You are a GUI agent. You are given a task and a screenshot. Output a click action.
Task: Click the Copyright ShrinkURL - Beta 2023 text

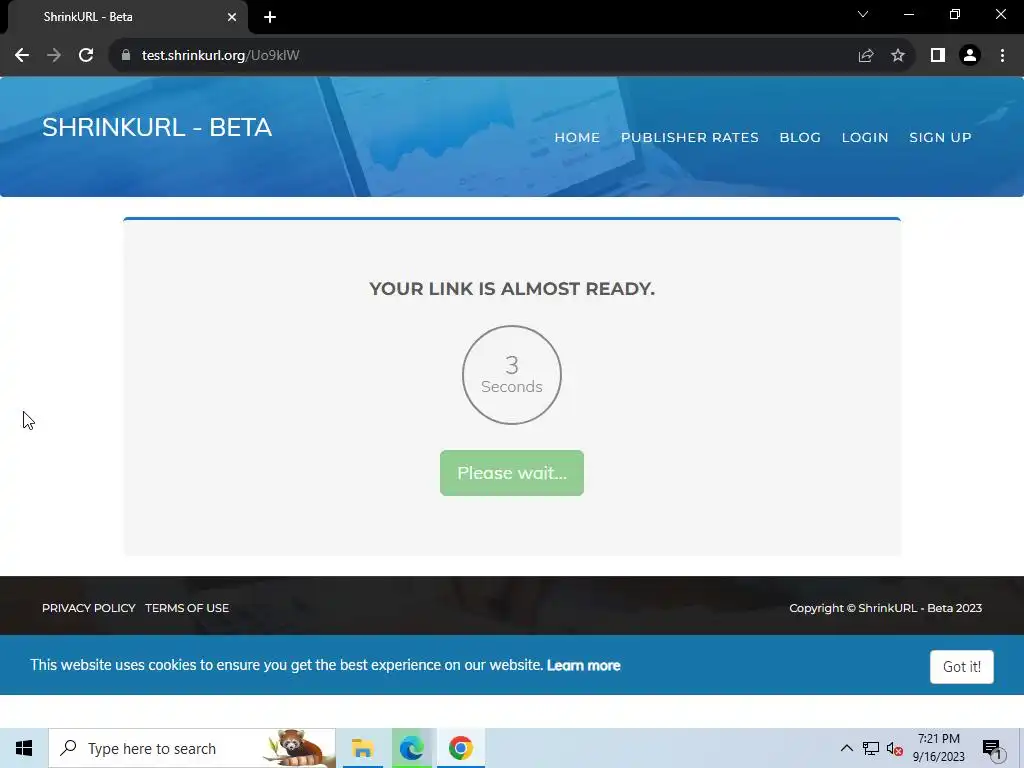pos(886,608)
